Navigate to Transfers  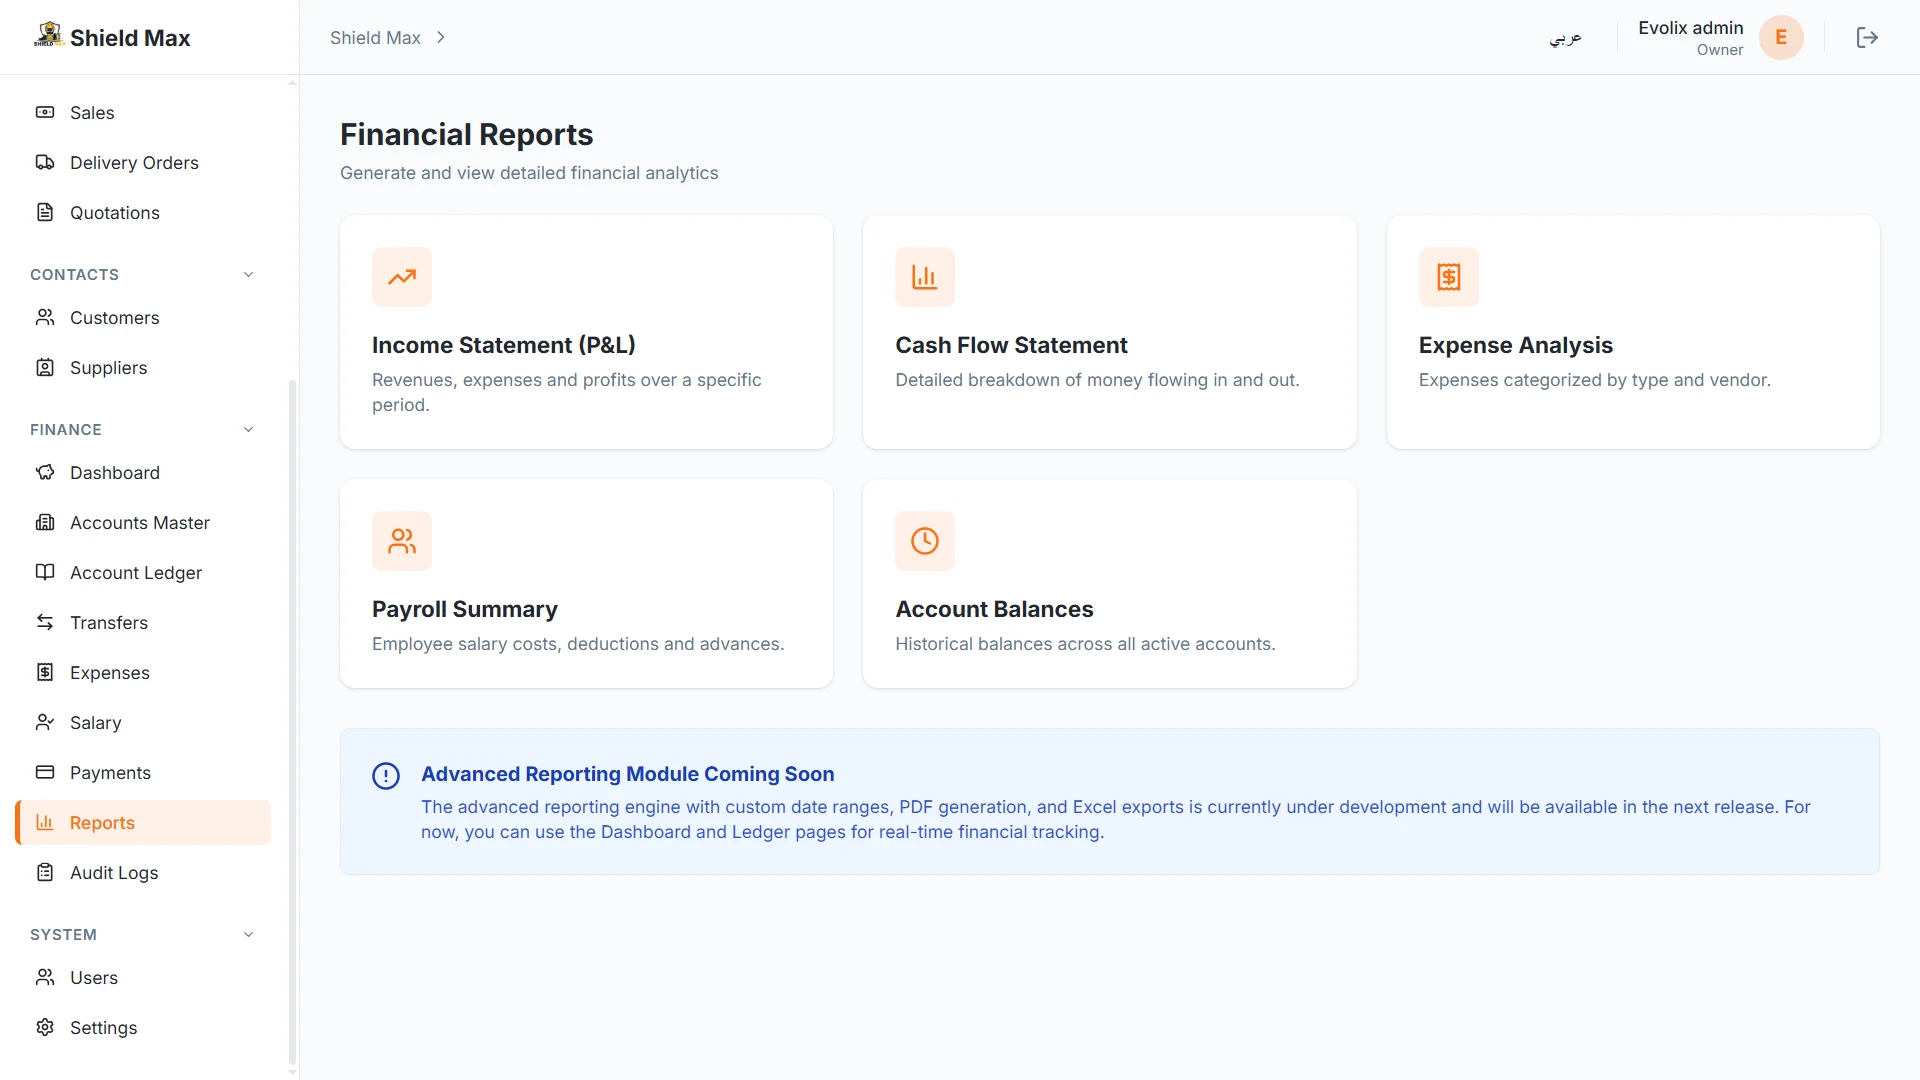[x=143, y=622]
